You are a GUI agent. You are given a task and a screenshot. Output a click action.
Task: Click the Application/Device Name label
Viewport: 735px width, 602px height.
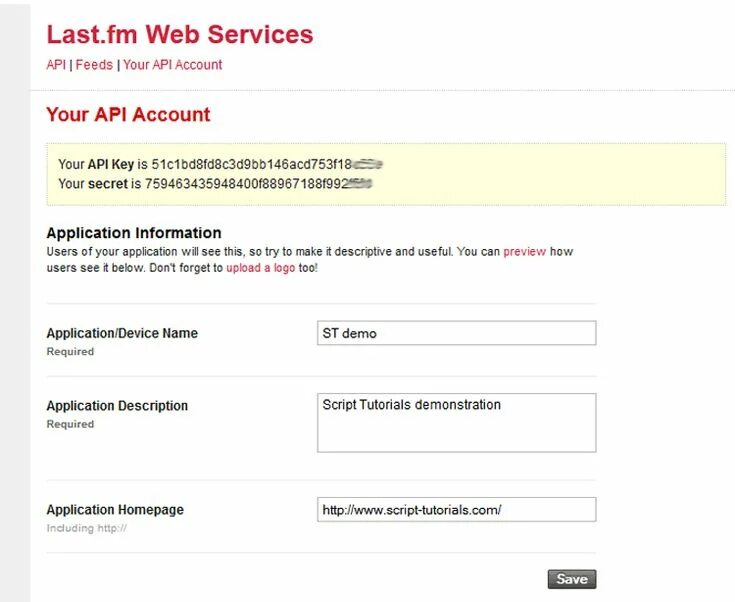pos(122,333)
